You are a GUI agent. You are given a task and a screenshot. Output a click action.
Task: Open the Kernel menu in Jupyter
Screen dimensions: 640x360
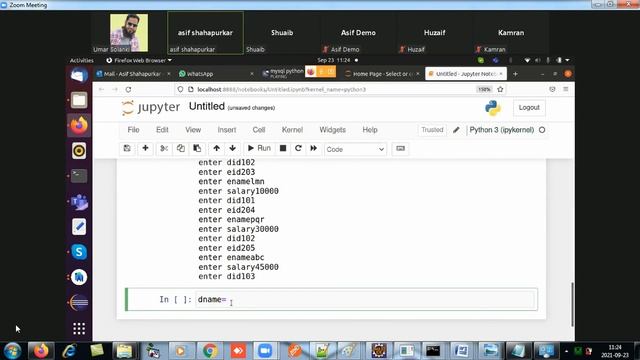click(292, 130)
